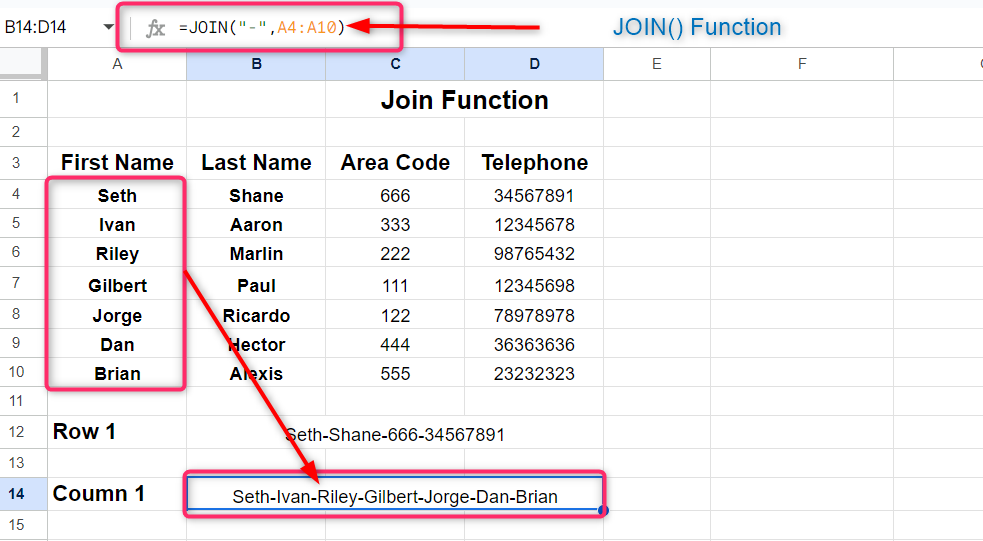Select the cell with Gilbert

(x=117, y=286)
